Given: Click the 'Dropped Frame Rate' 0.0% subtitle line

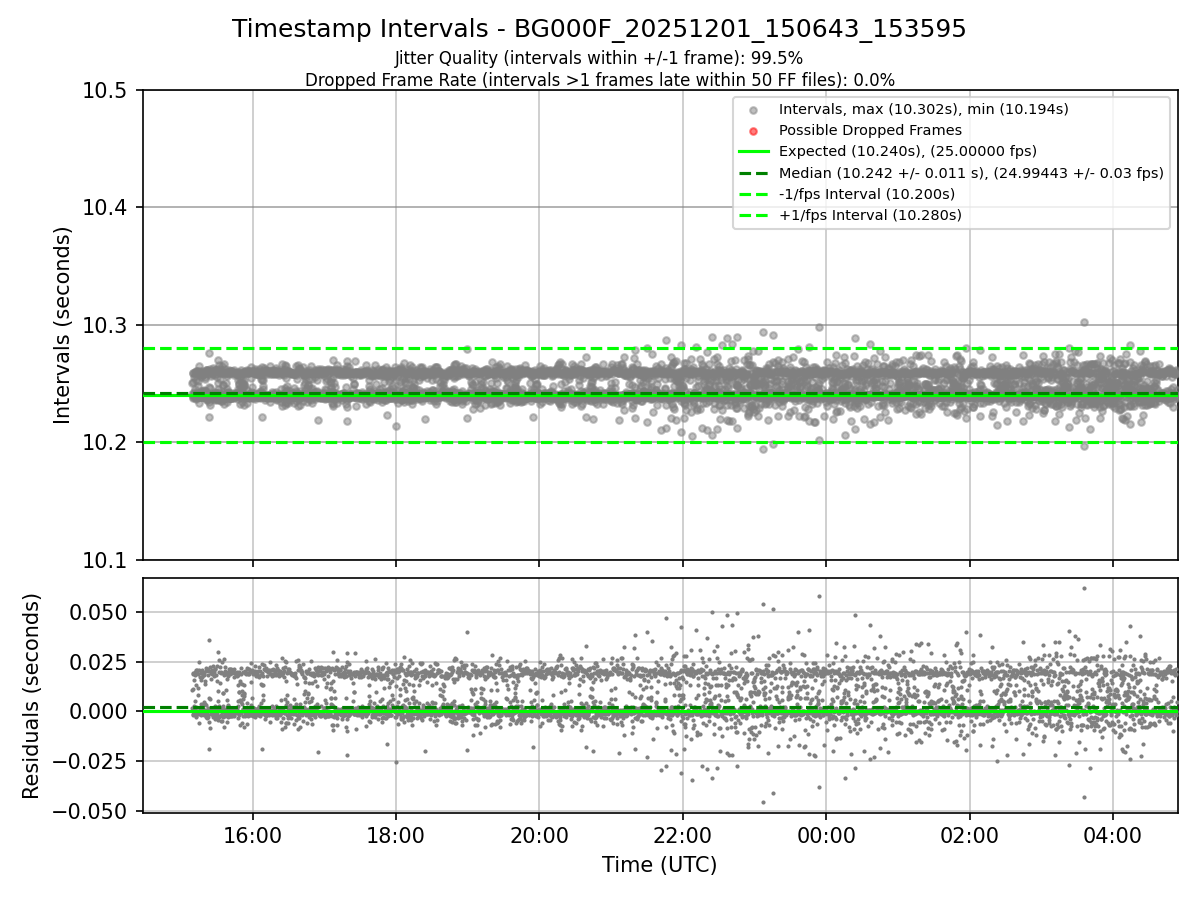Looking at the screenshot, I should 599,80.
